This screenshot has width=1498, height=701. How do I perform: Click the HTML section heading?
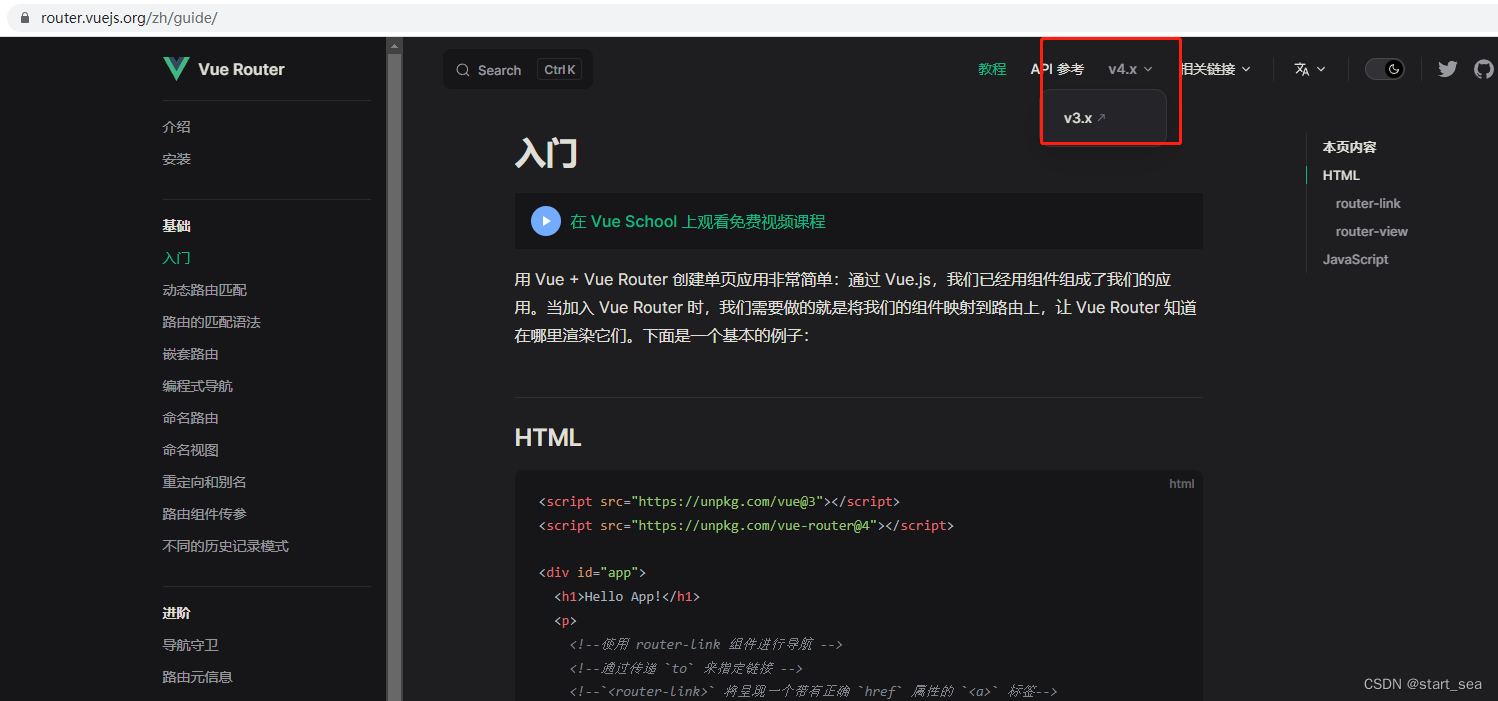[548, 438]
